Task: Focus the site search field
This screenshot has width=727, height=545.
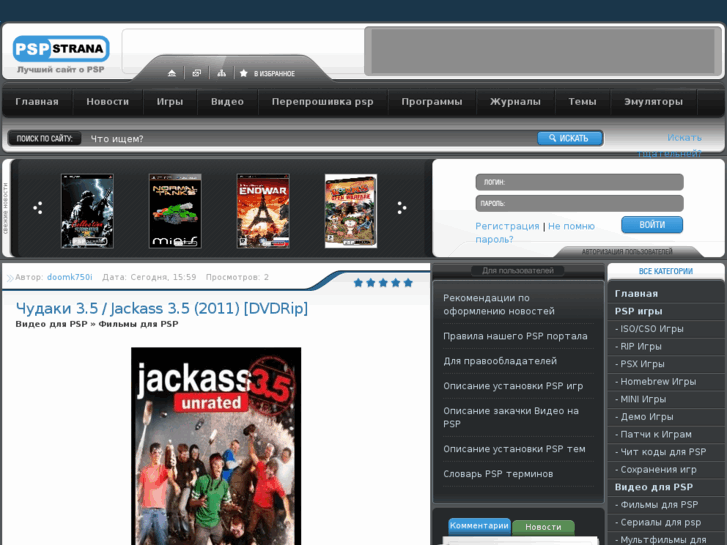Action: click(x=310, y=138)
